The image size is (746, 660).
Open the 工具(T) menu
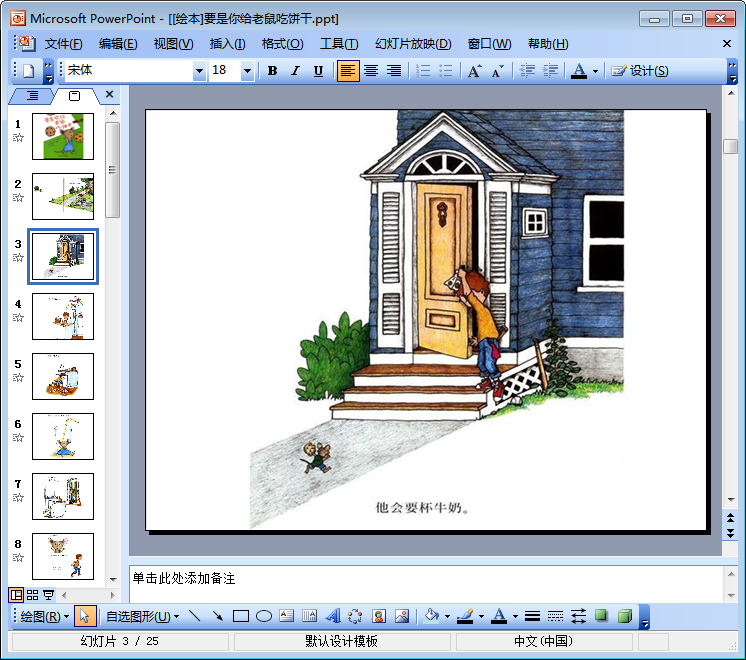(x=339, y=44)
